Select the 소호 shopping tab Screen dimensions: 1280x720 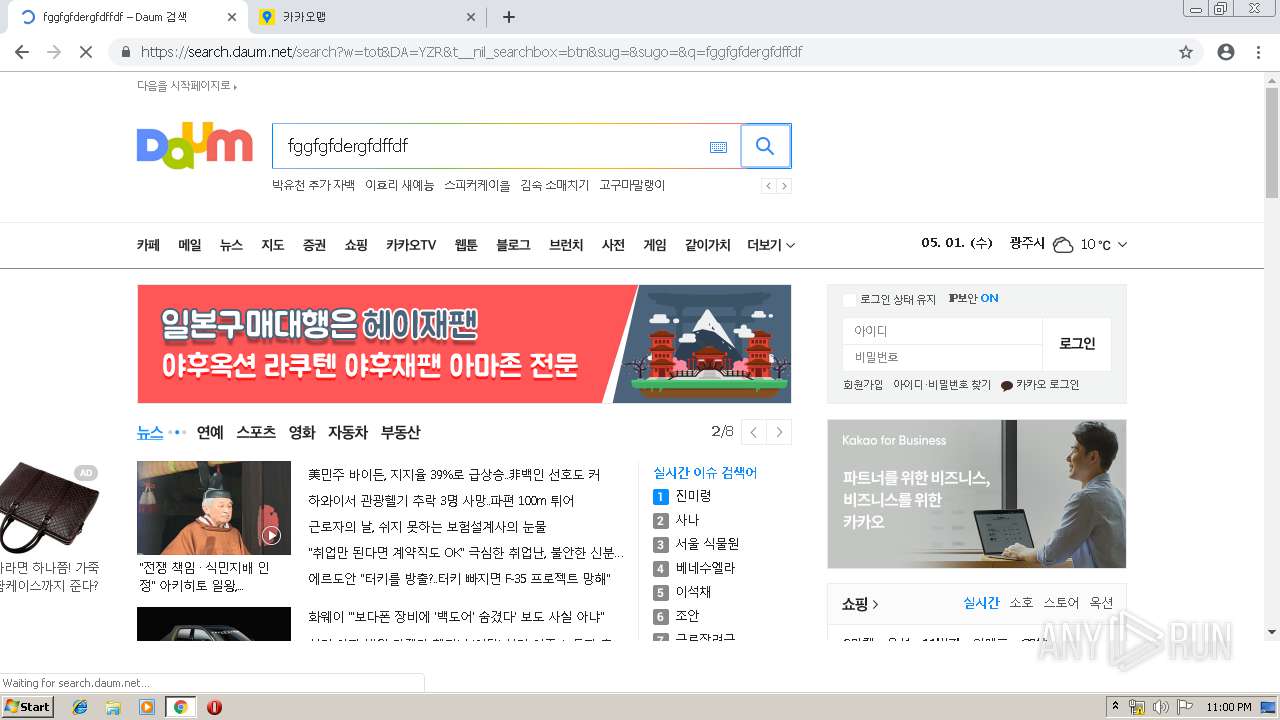1021,603
